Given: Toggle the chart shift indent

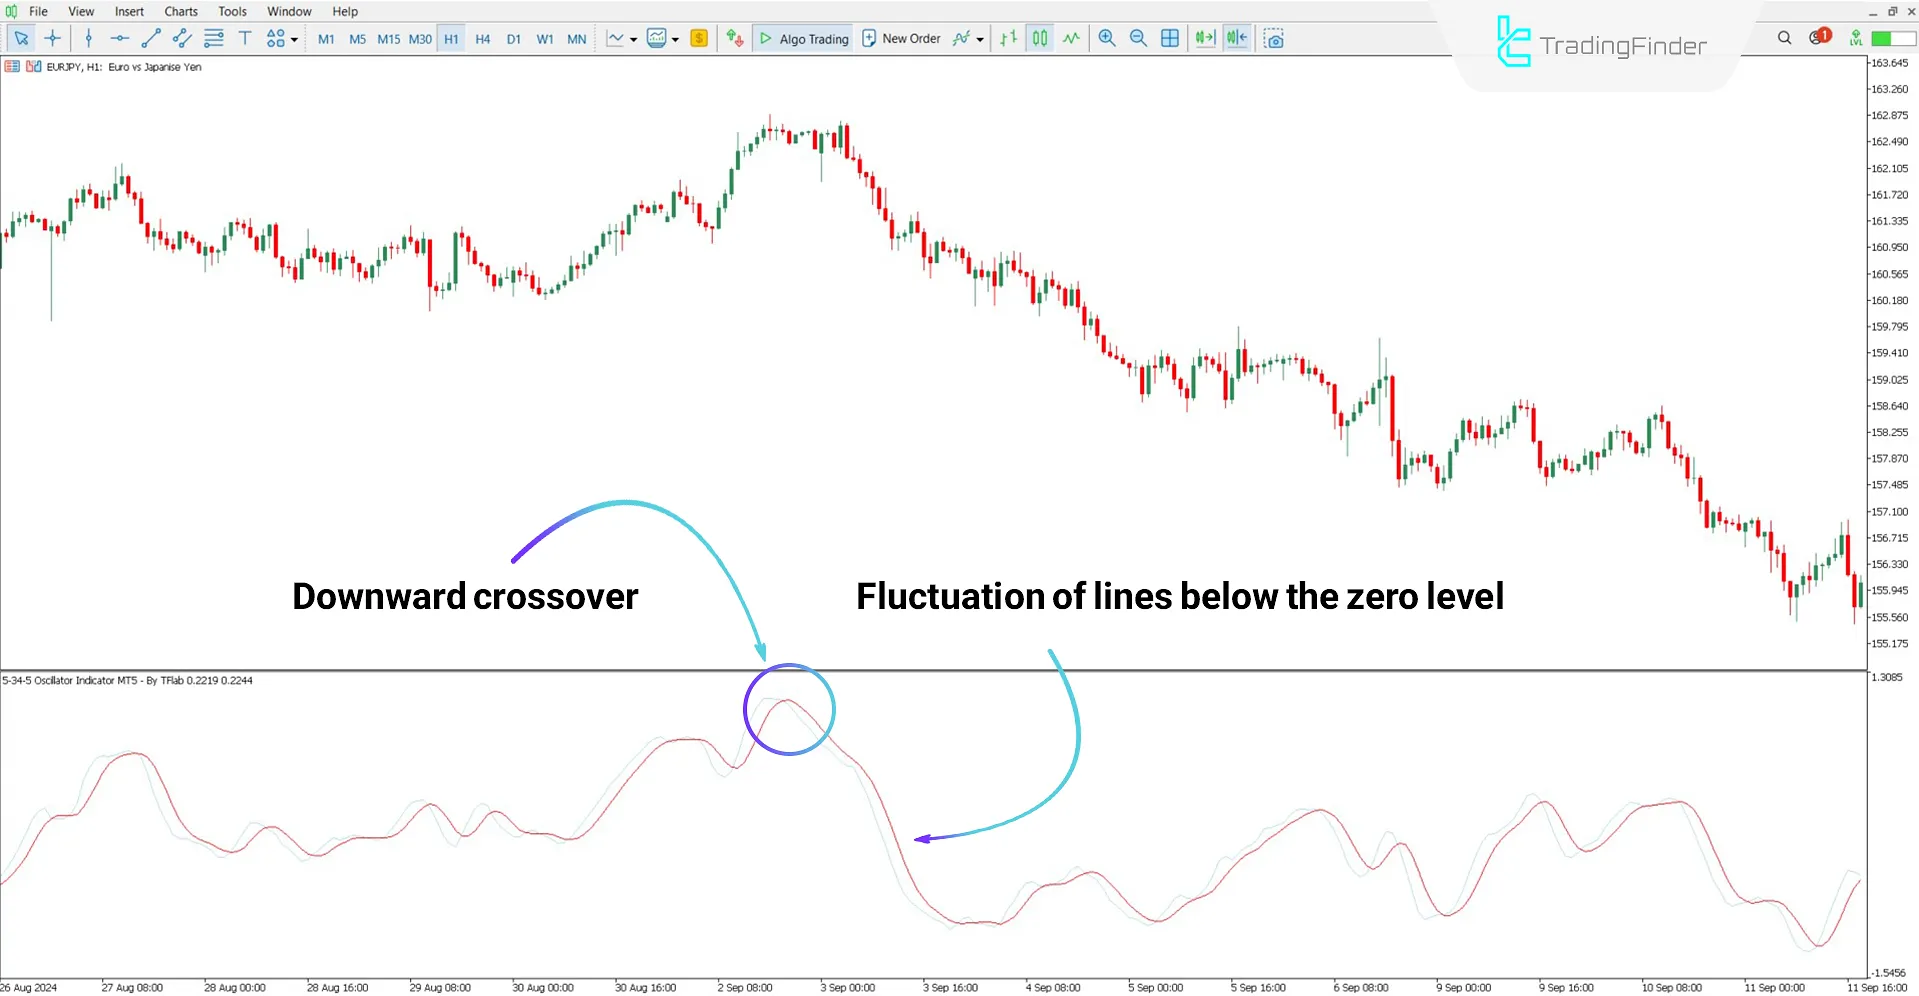Looking at the screenshot, I should (1236, 38).
